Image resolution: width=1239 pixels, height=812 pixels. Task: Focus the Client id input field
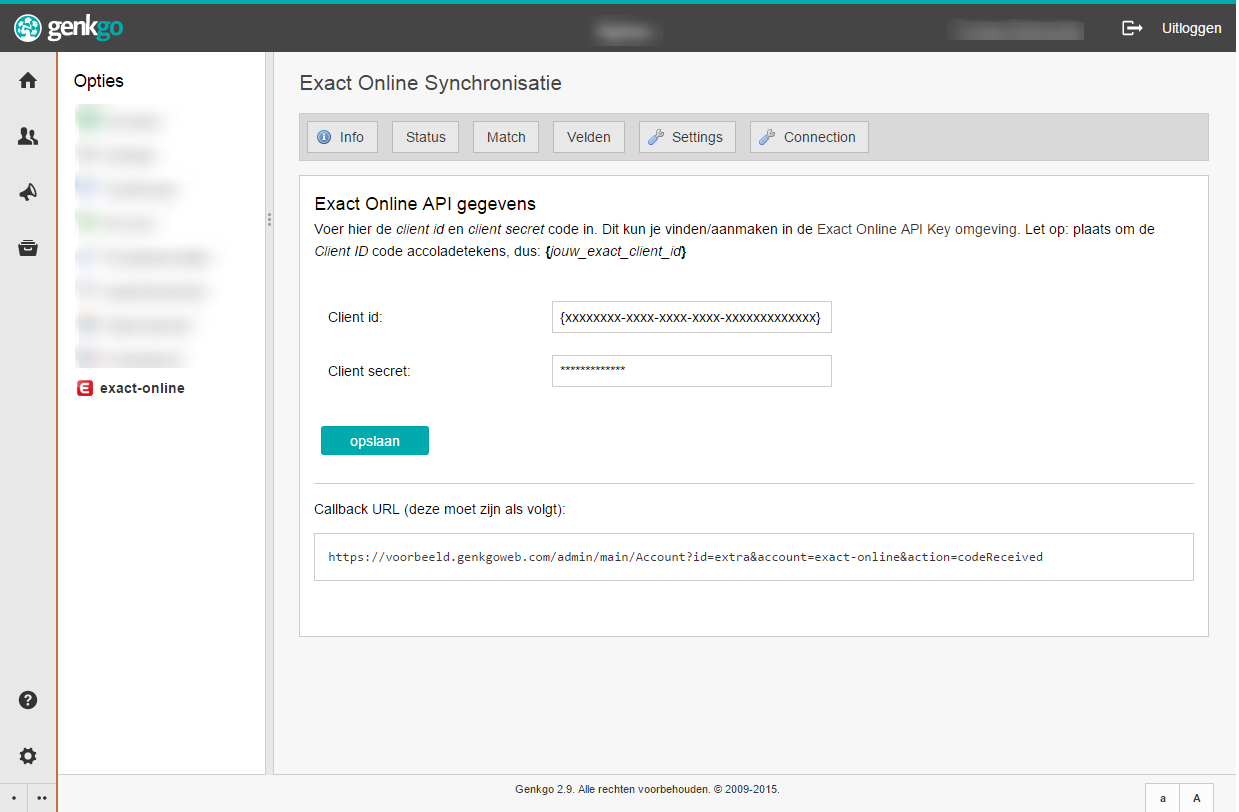coord(692,317)
